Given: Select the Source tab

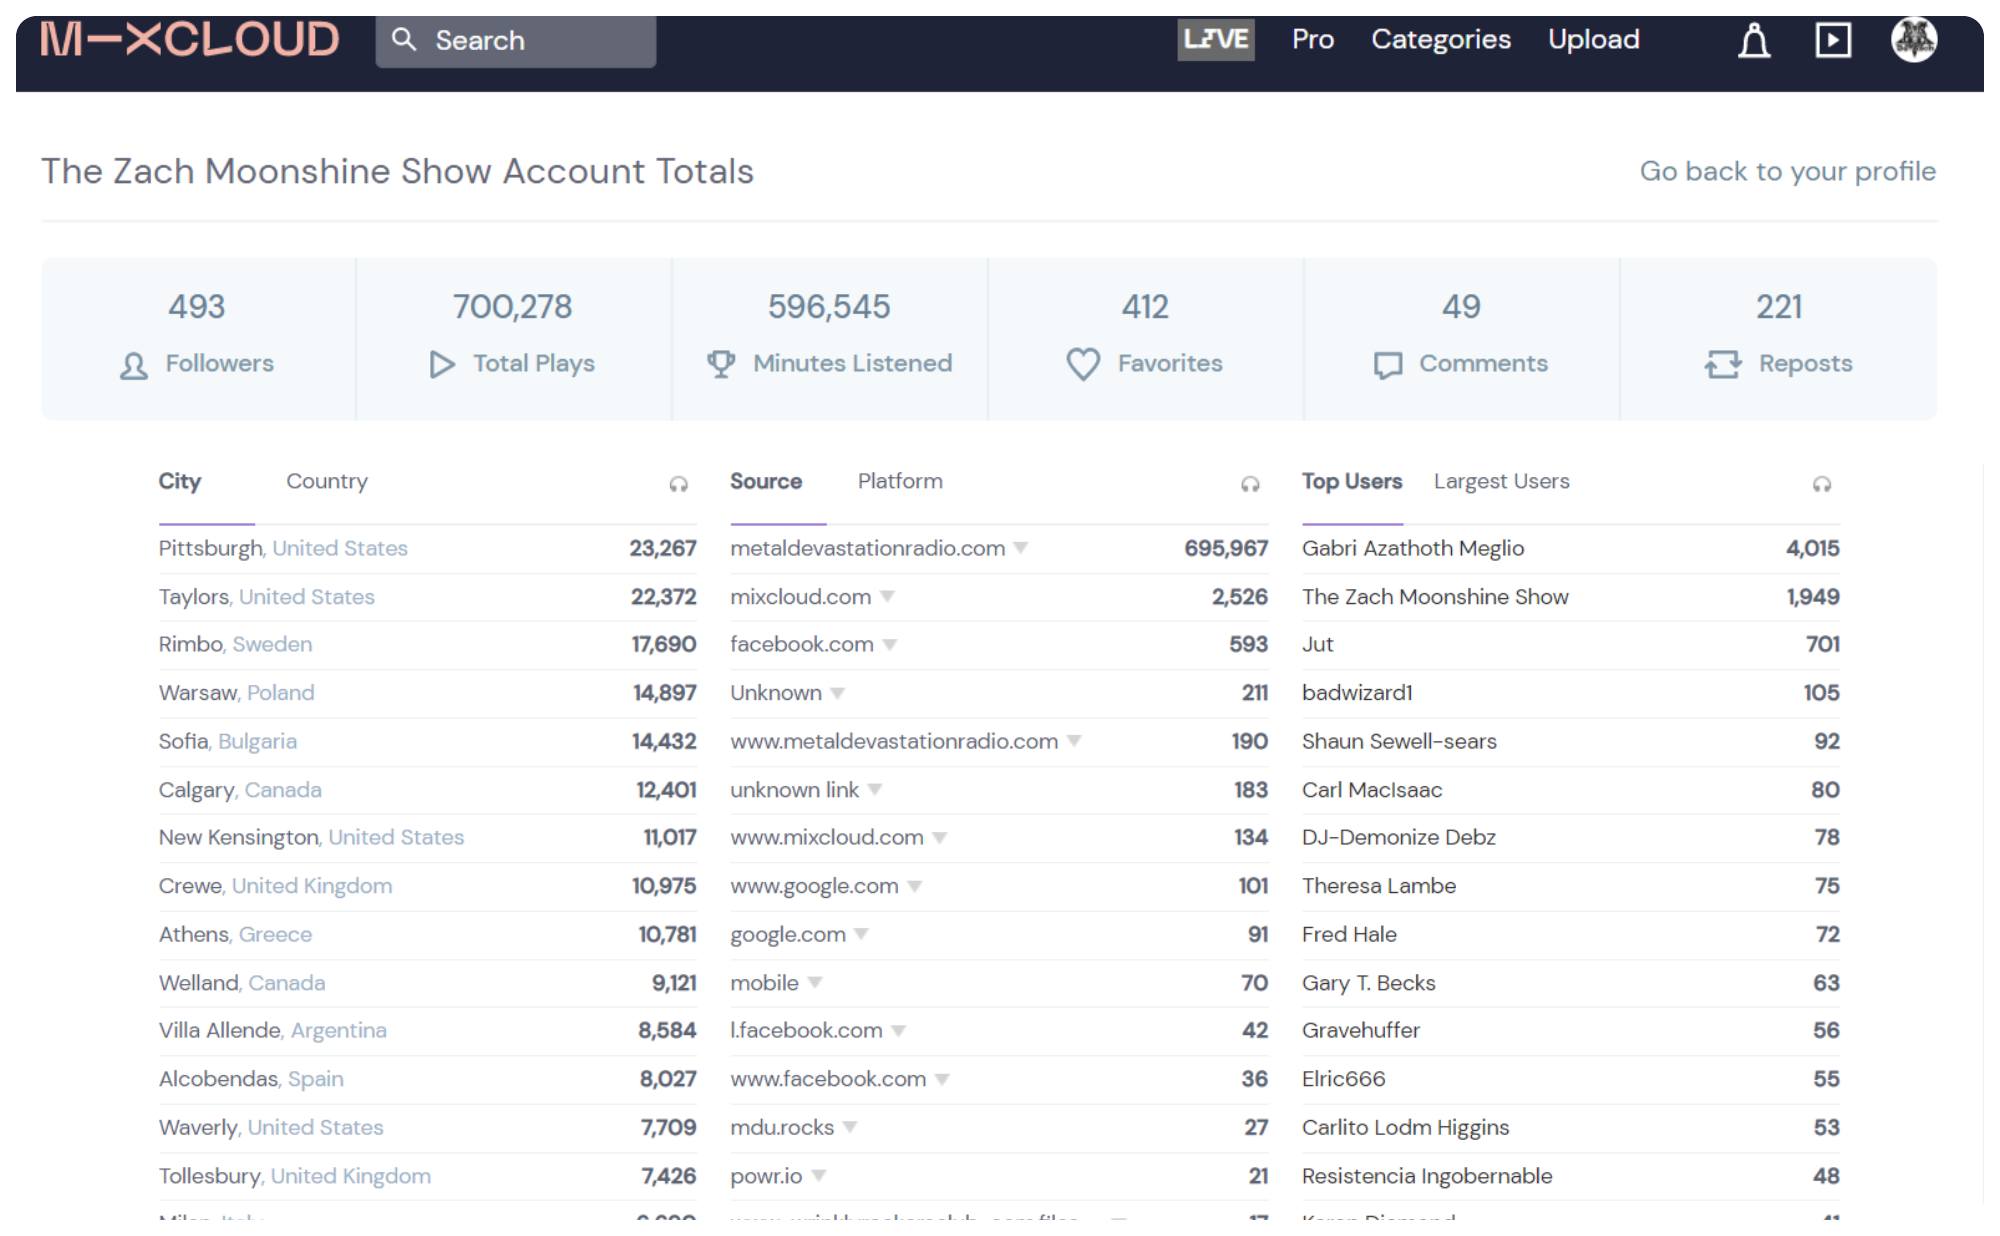Looking at the screenshot, I should [x=766, y=481].
